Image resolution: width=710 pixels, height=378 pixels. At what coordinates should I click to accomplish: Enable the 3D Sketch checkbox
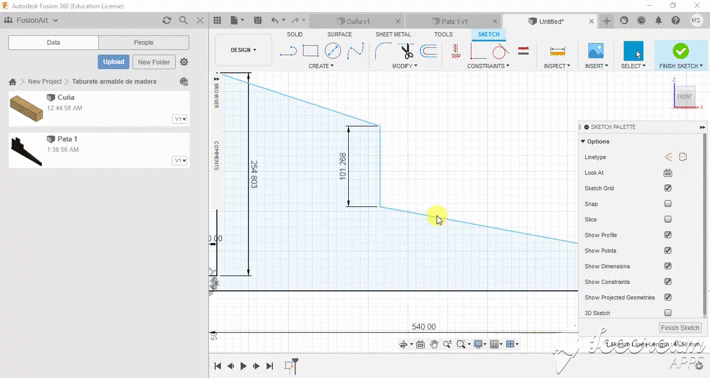[x=667, y=312]
